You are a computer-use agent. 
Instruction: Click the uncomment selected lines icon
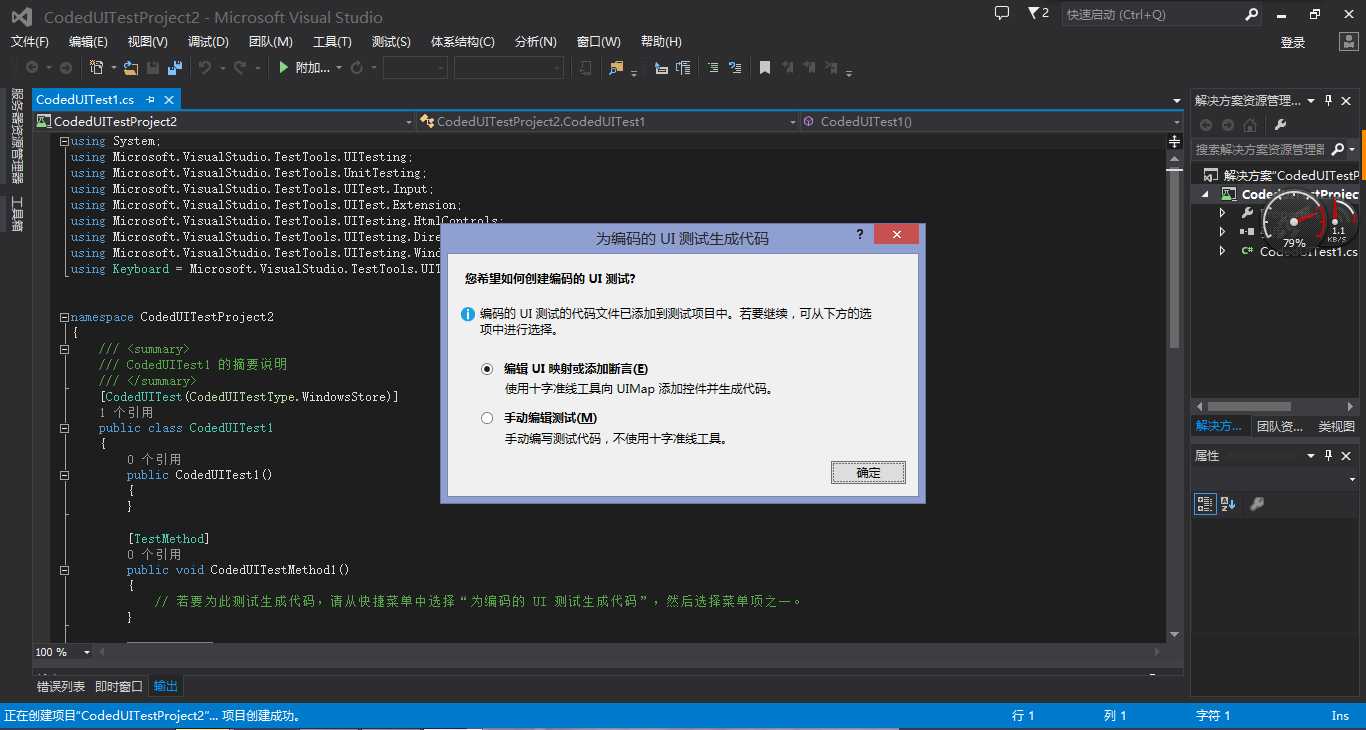735,67
